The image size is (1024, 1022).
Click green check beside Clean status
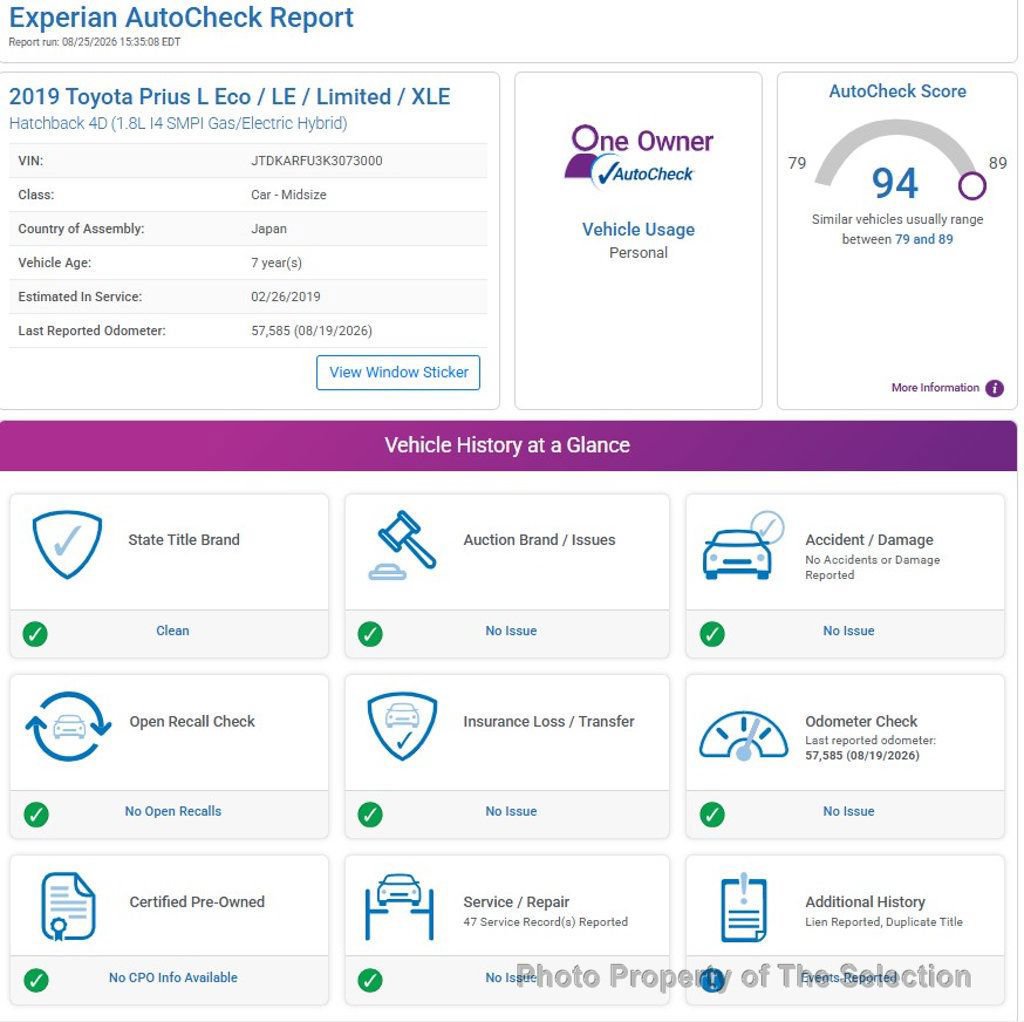pos(35,633)
